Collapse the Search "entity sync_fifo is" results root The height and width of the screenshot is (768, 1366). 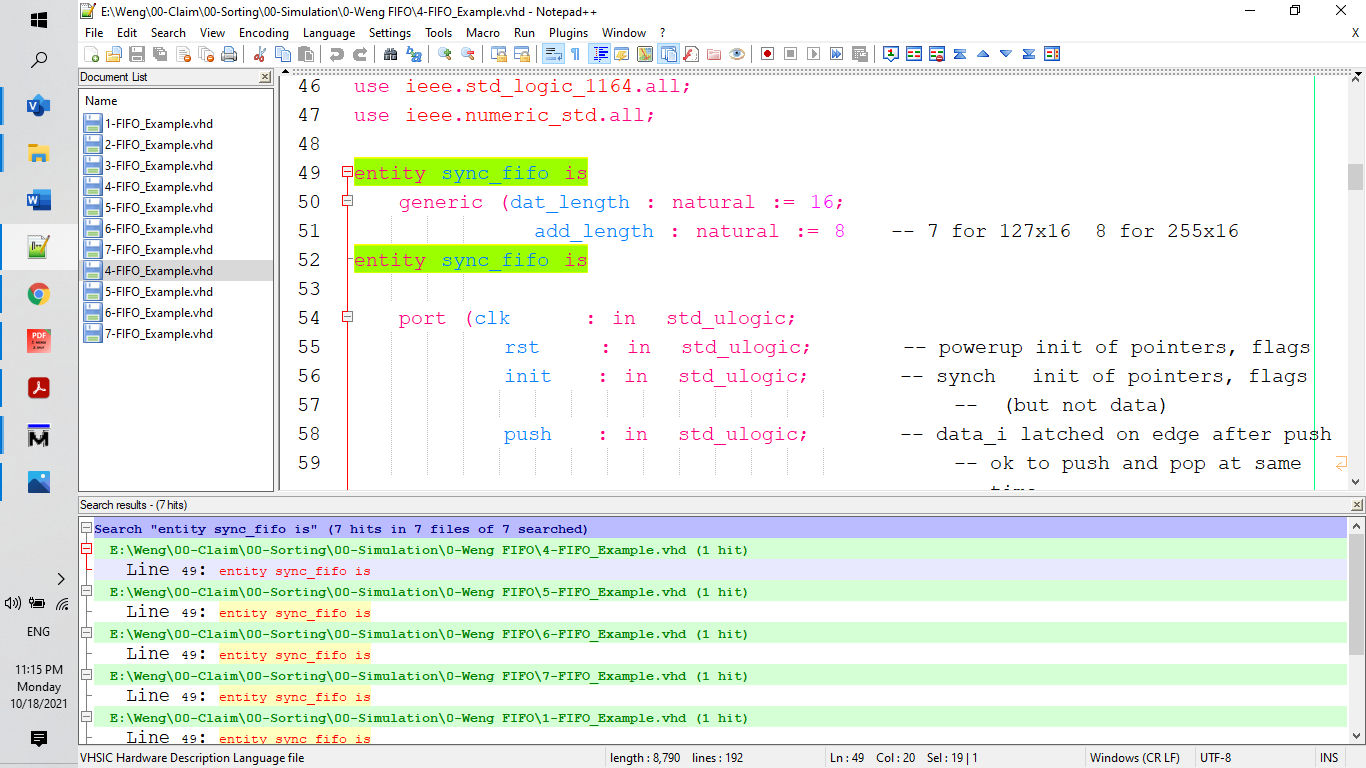pos(87,529)
